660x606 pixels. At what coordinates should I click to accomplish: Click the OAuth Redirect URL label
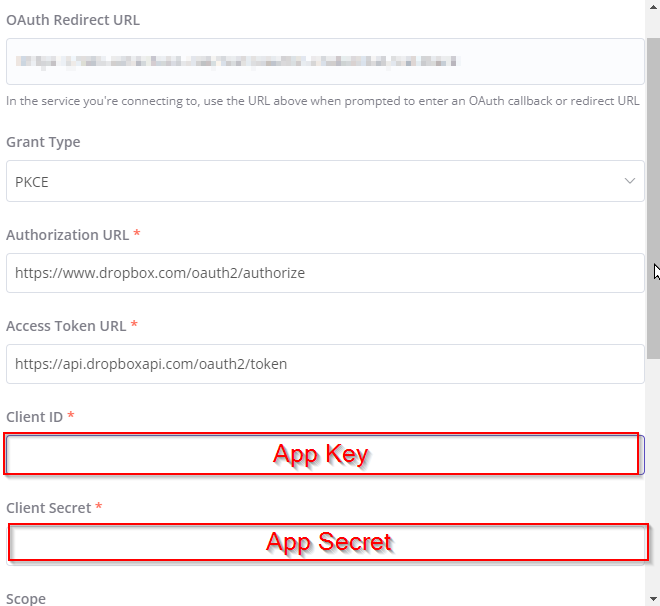pyautogui.click(x=73, y=20)
